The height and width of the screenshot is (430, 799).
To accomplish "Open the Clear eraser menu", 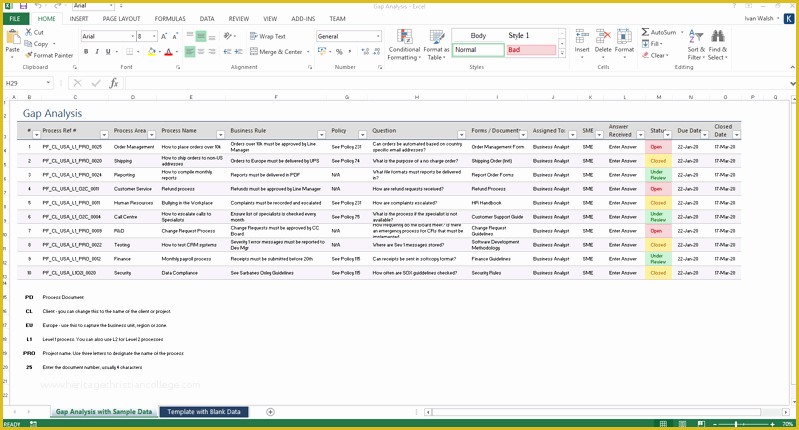I will pyautogui.click(x=655, y=55).
